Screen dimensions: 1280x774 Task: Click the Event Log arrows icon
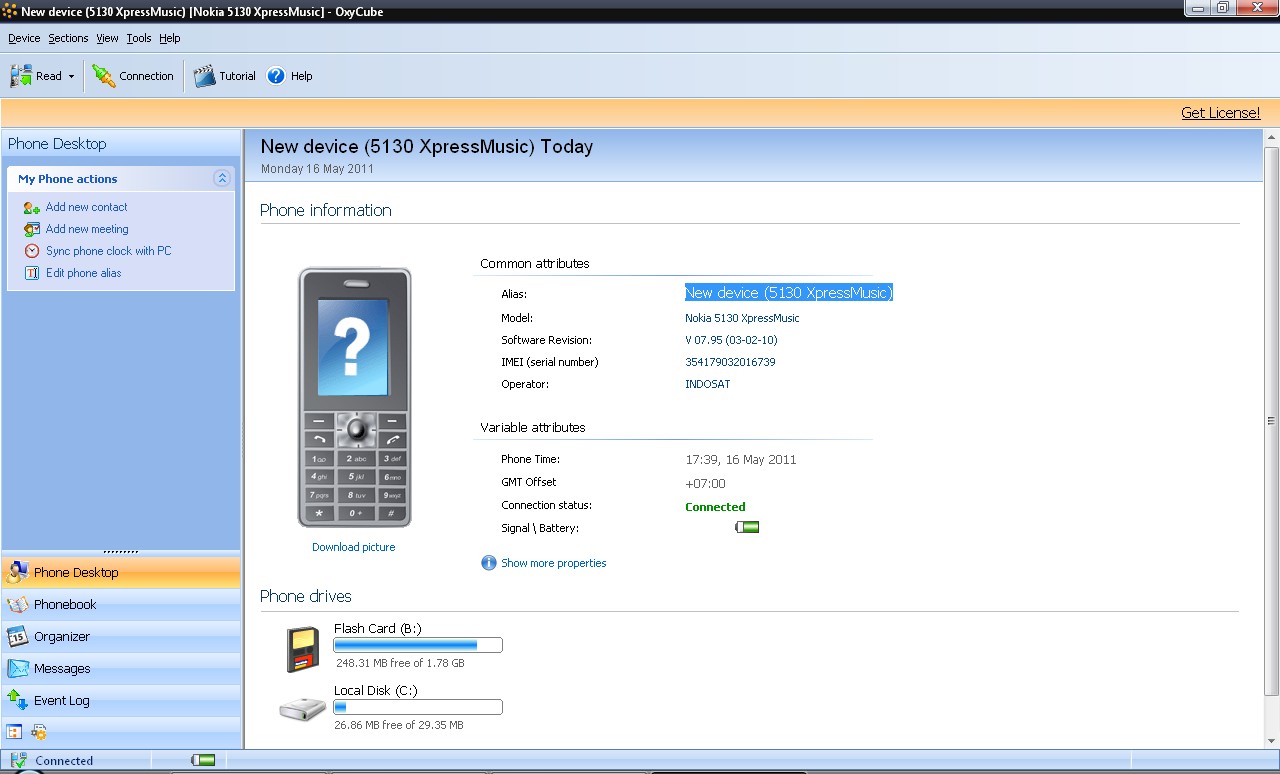(17, 701)
